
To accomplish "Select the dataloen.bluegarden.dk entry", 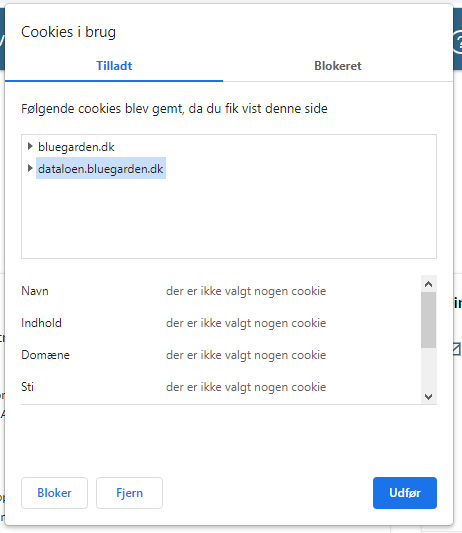I will coord(101,169).
